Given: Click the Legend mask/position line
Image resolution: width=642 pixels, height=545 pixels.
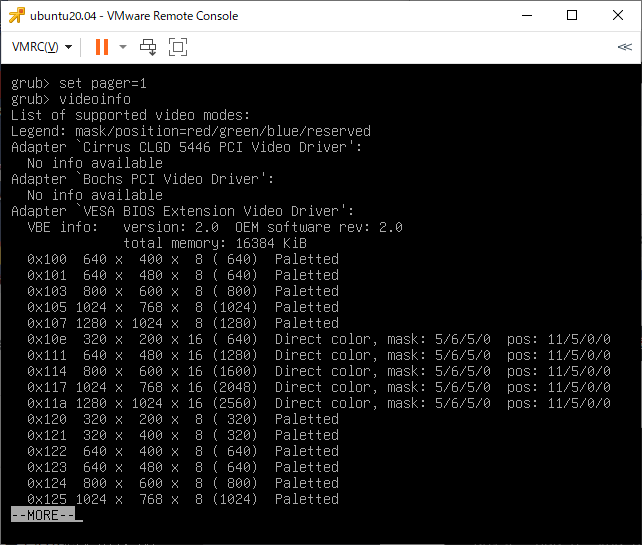Looking at the screenshot, I should pos(191,131).
